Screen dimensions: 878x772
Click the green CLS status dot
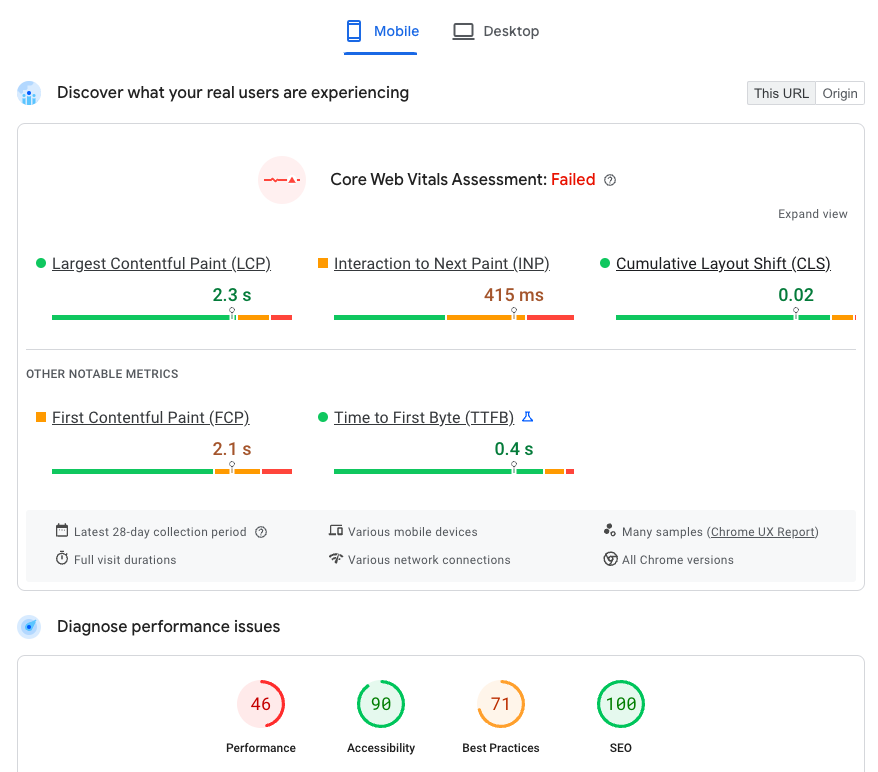(x=605, y=263)
